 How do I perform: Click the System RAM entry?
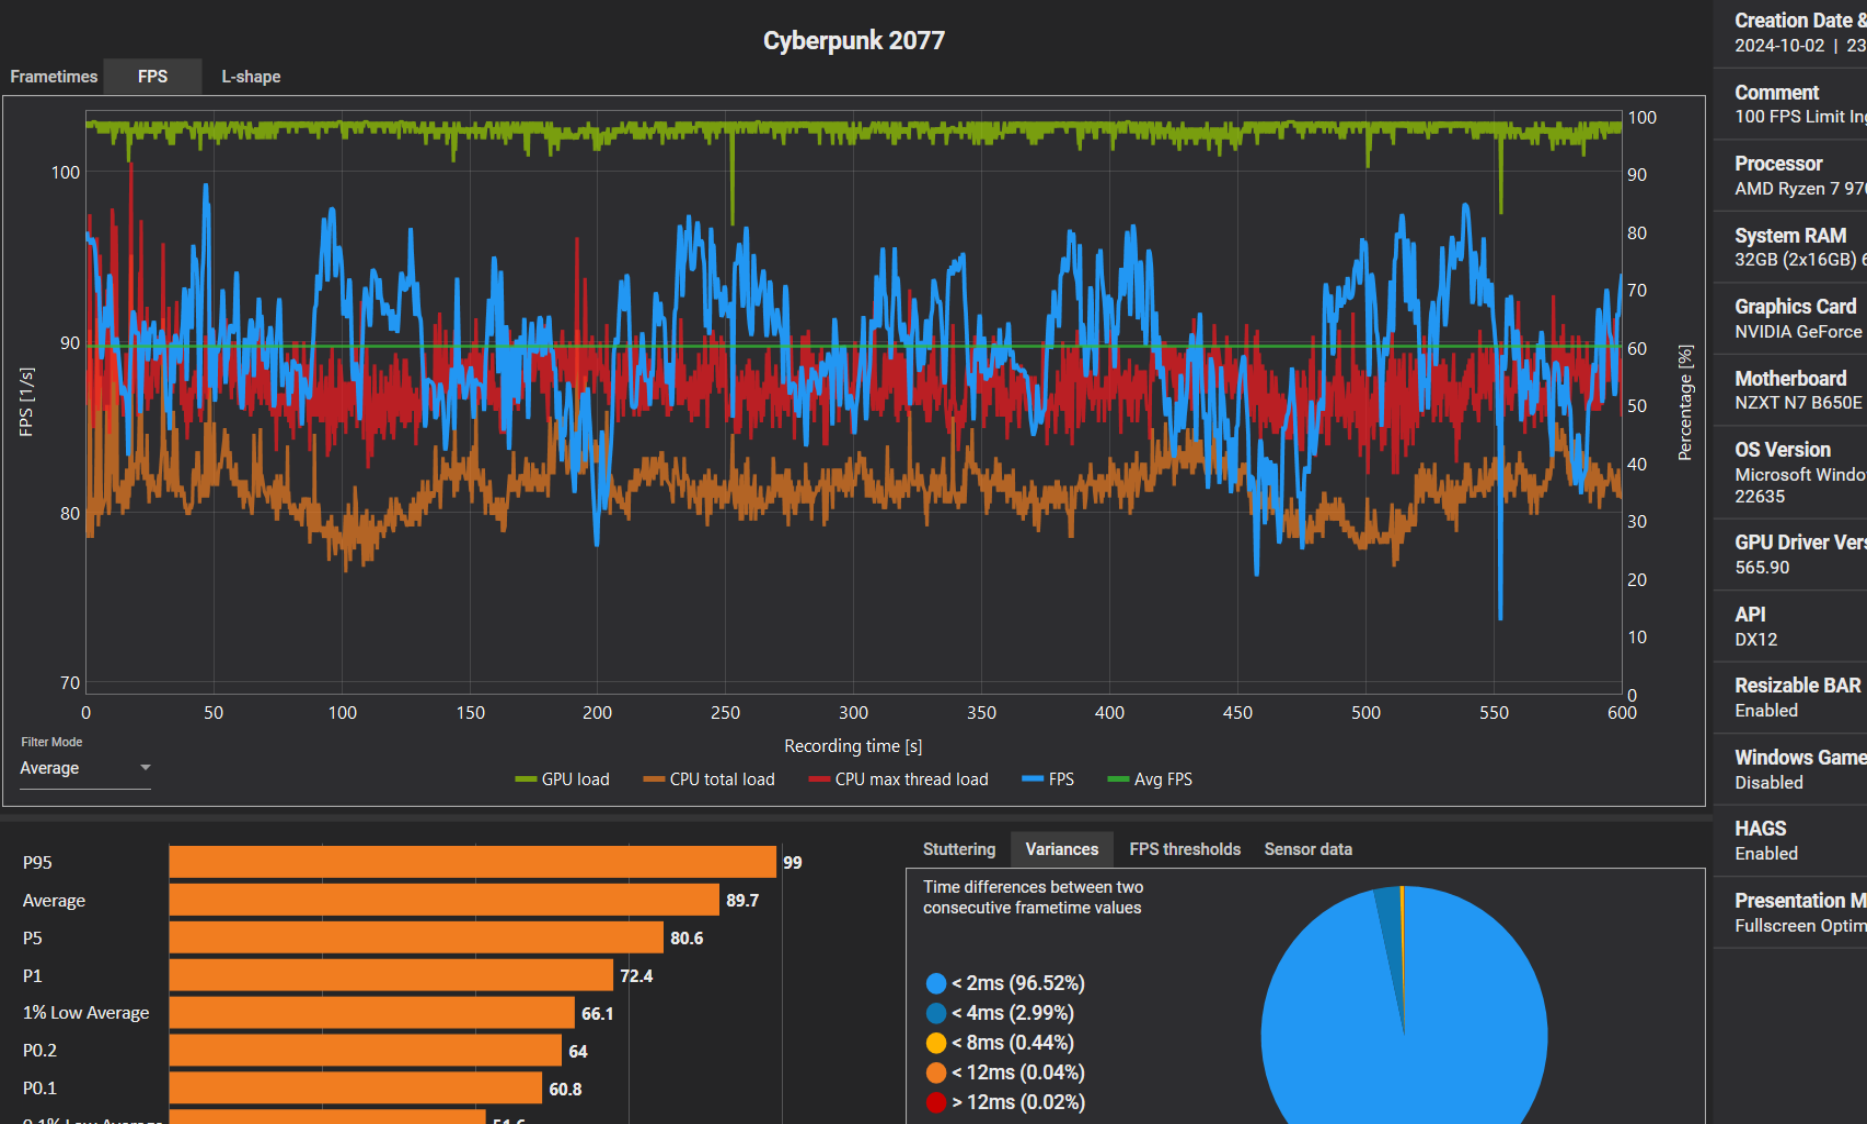(1790, 247)
